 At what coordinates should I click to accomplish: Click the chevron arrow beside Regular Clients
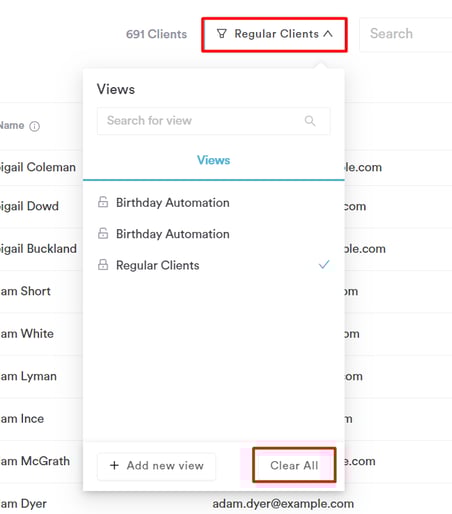pos(328,34)
